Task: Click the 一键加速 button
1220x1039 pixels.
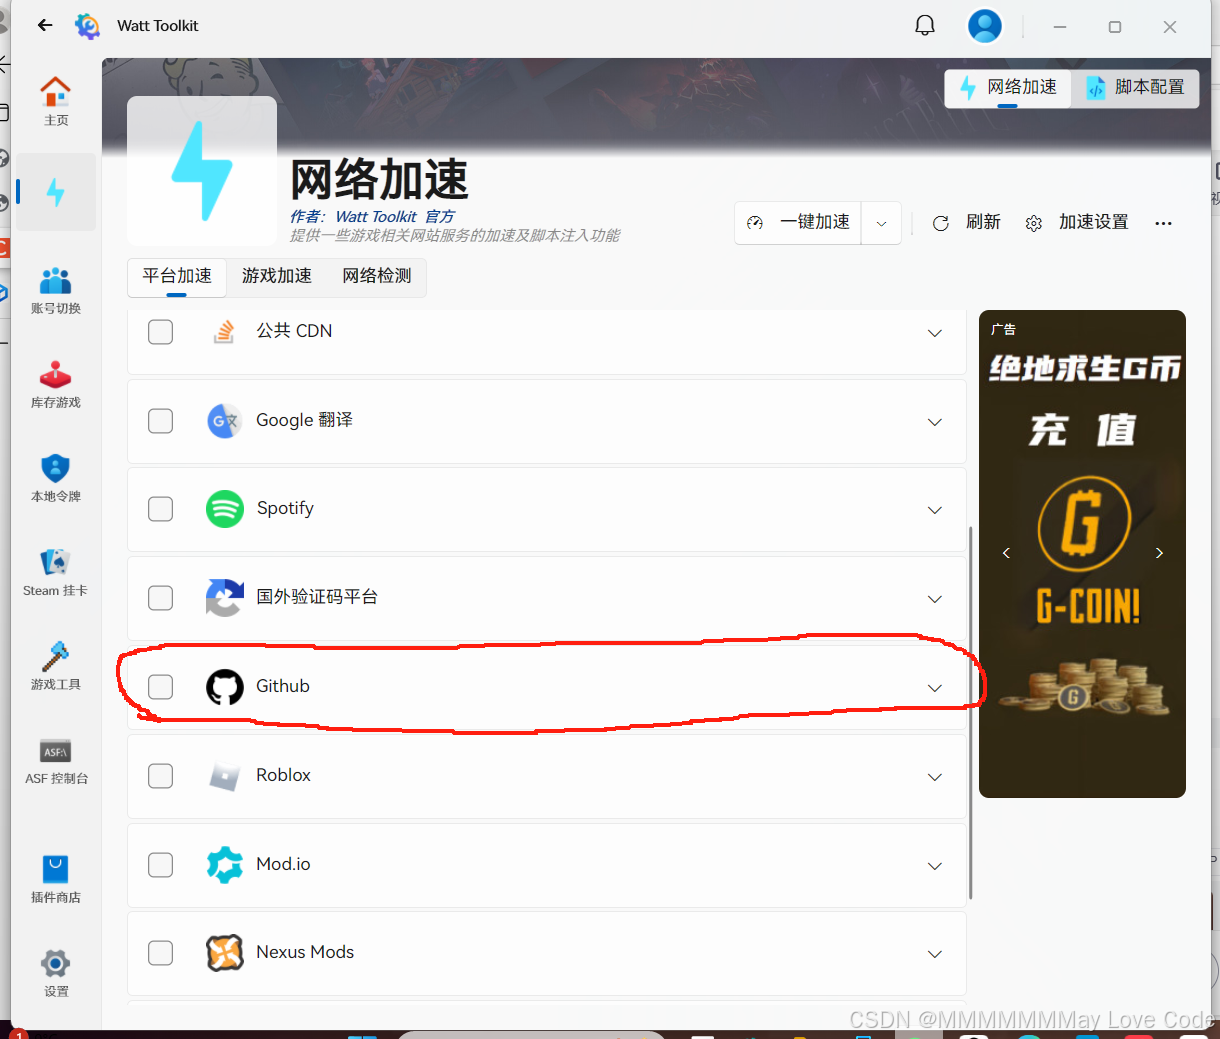Action: (799, 223)
